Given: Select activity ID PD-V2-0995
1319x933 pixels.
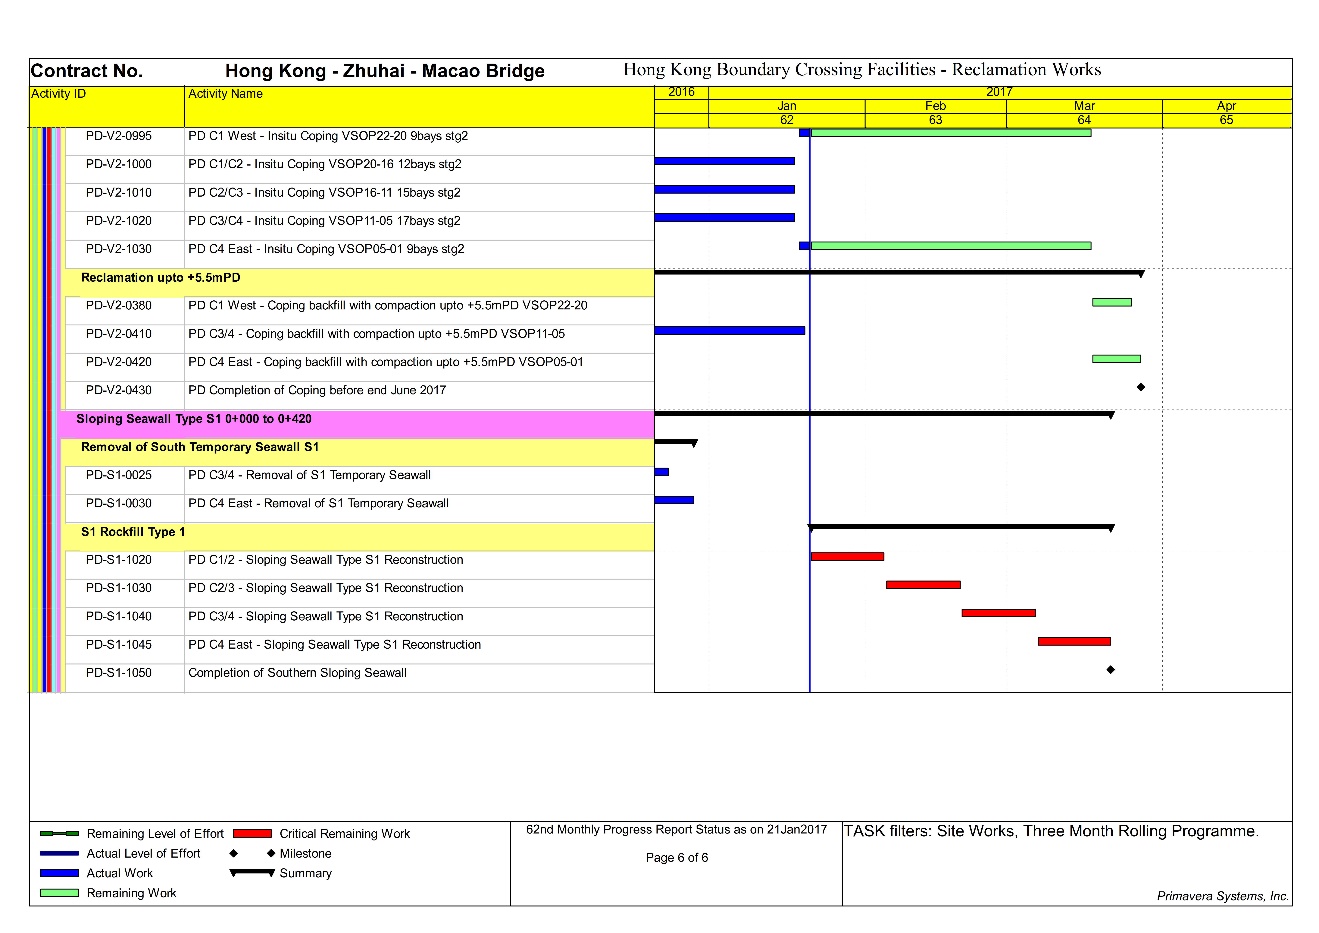Looking at the screenshot, I should [x=119, y=136].
